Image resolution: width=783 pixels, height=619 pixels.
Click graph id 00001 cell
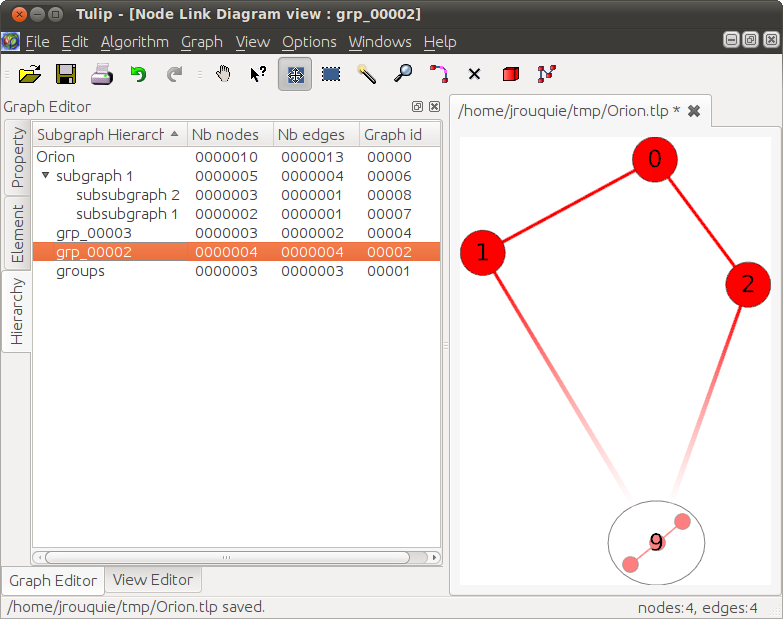(388, 271)
